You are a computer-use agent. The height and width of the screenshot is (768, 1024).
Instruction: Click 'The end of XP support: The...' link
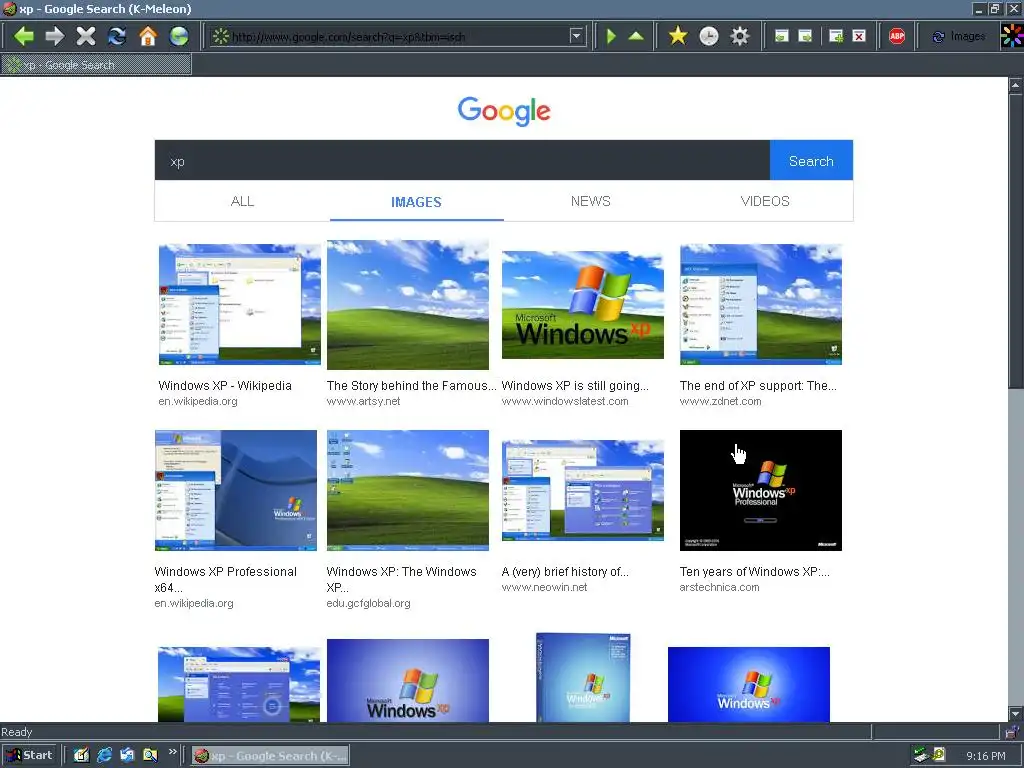pos(758,385)
